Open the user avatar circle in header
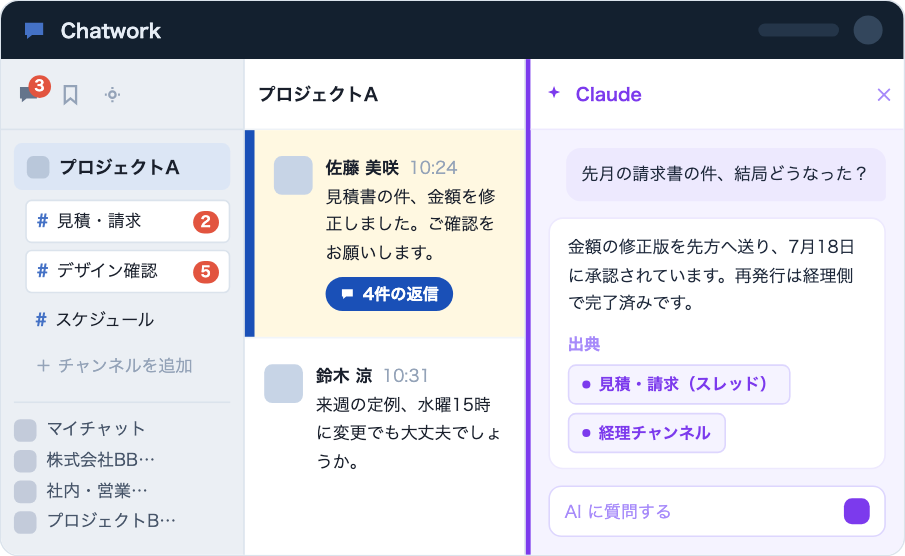Image resolution: width=905 pixels, height=556 pixels. coord(867,30)
